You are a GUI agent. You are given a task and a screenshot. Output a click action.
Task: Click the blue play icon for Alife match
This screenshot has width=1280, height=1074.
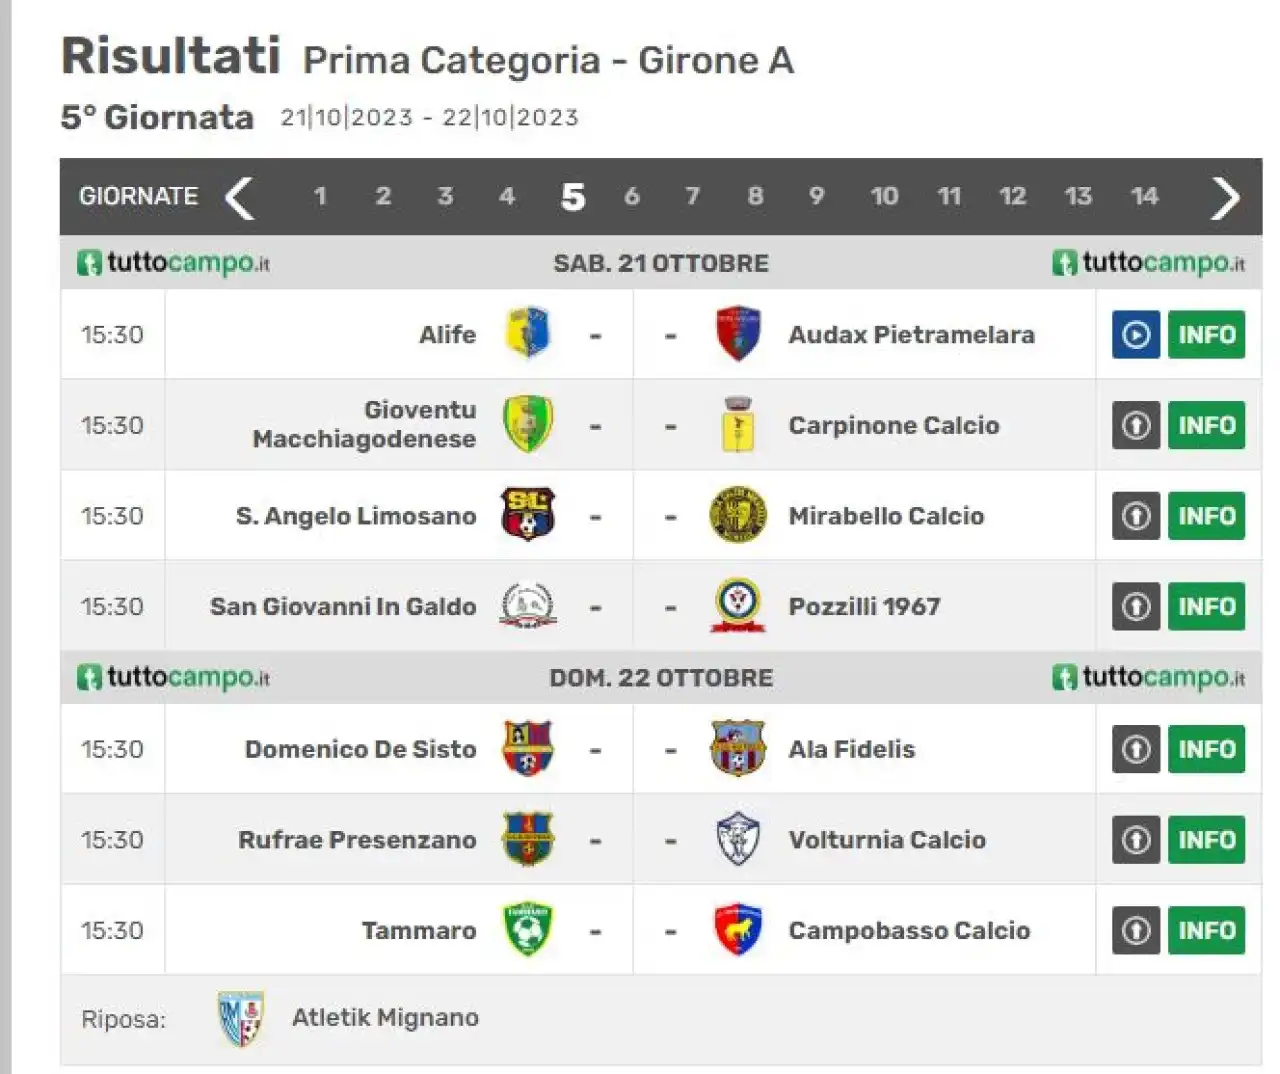click(x=1136, y=335)
